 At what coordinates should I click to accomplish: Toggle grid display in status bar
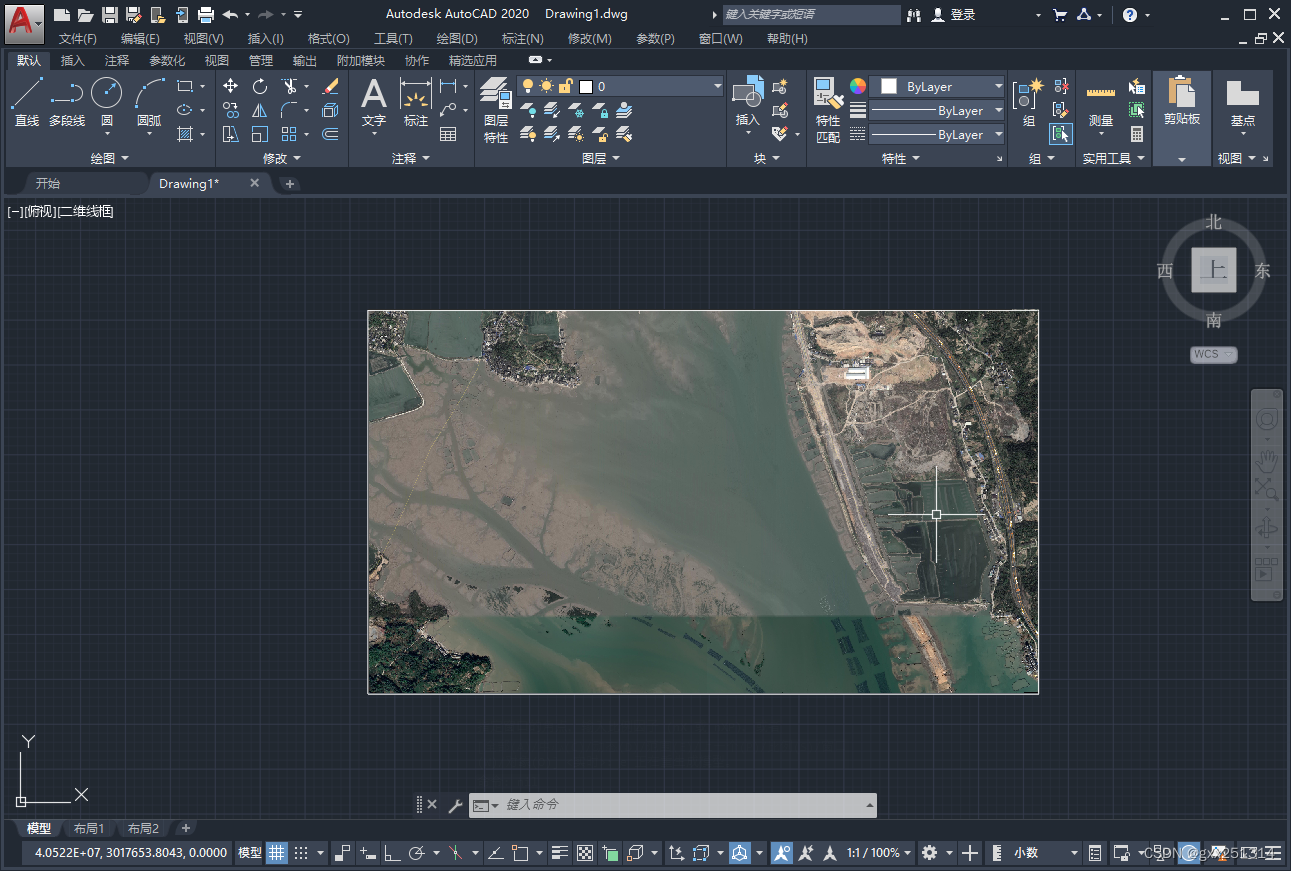pos(276,853)
